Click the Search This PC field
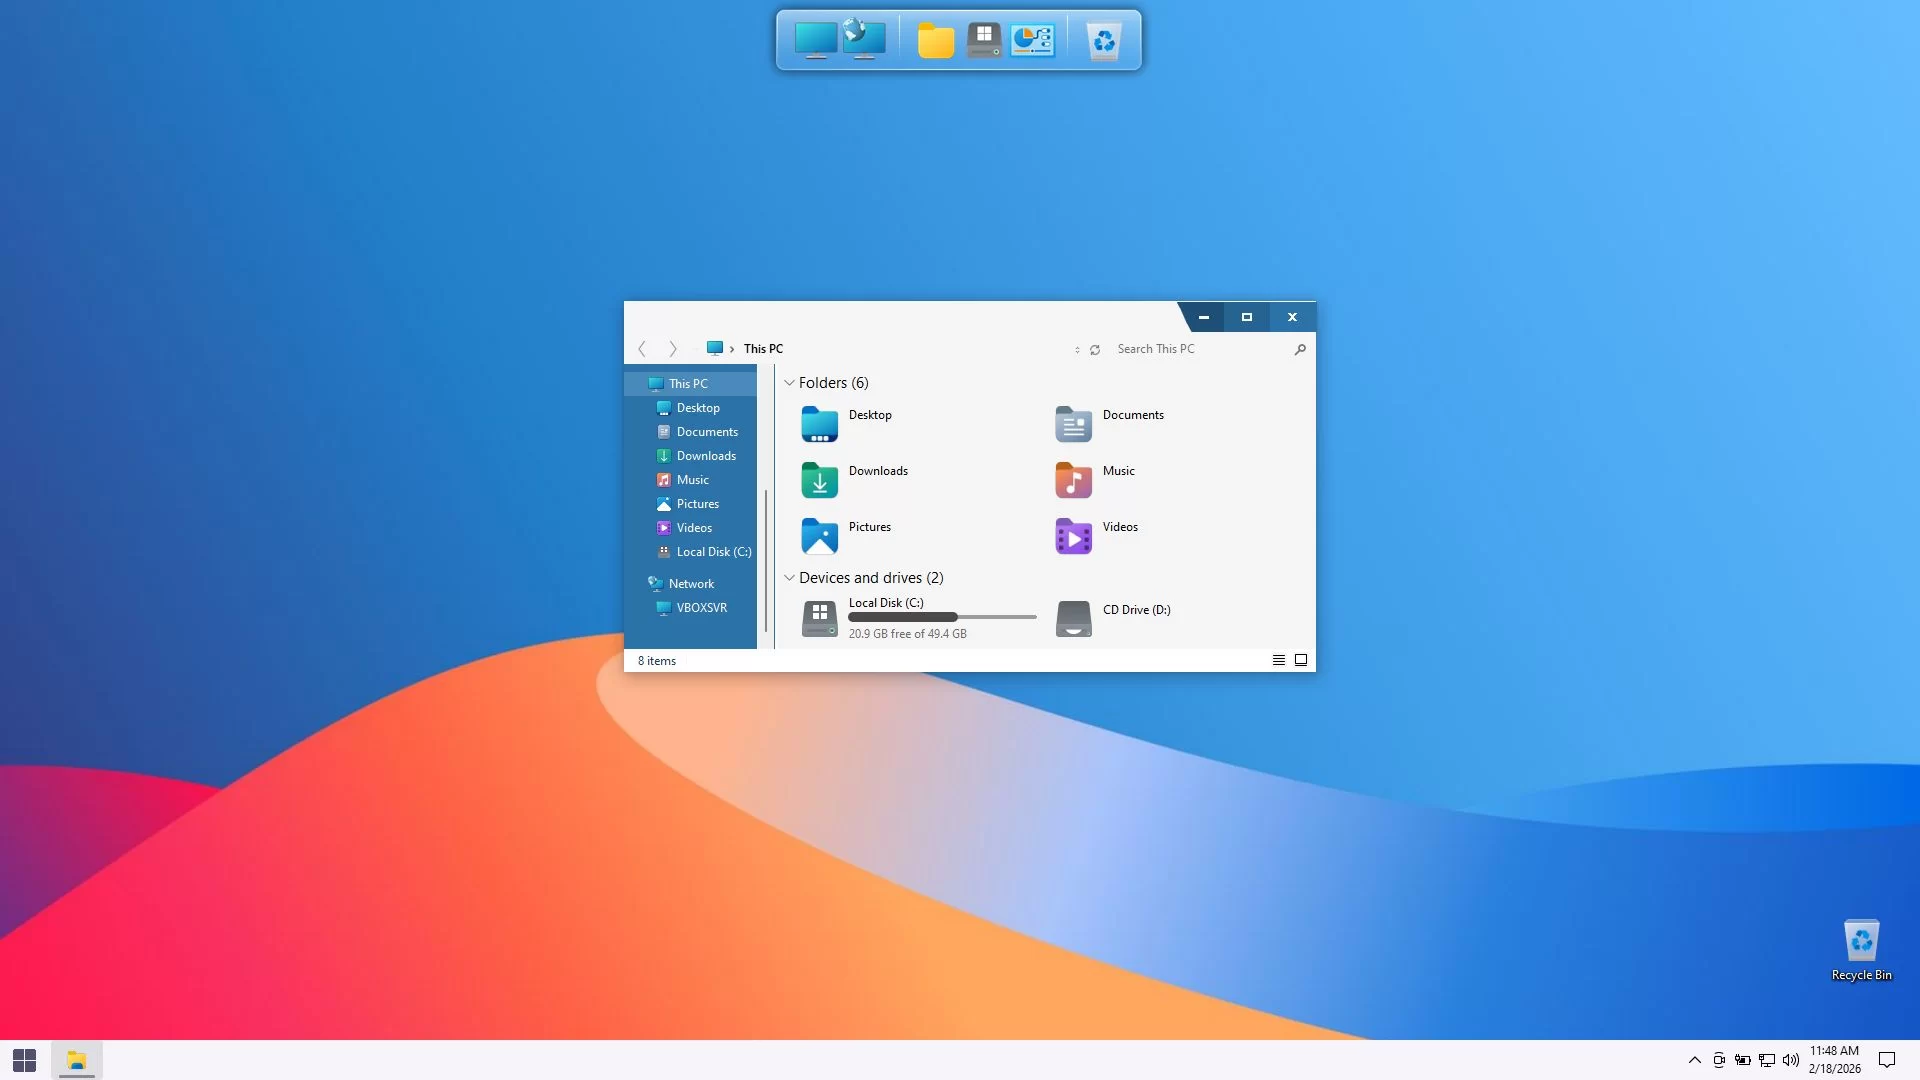Screen dimensions: 1920x1080 pos(1200,349)
